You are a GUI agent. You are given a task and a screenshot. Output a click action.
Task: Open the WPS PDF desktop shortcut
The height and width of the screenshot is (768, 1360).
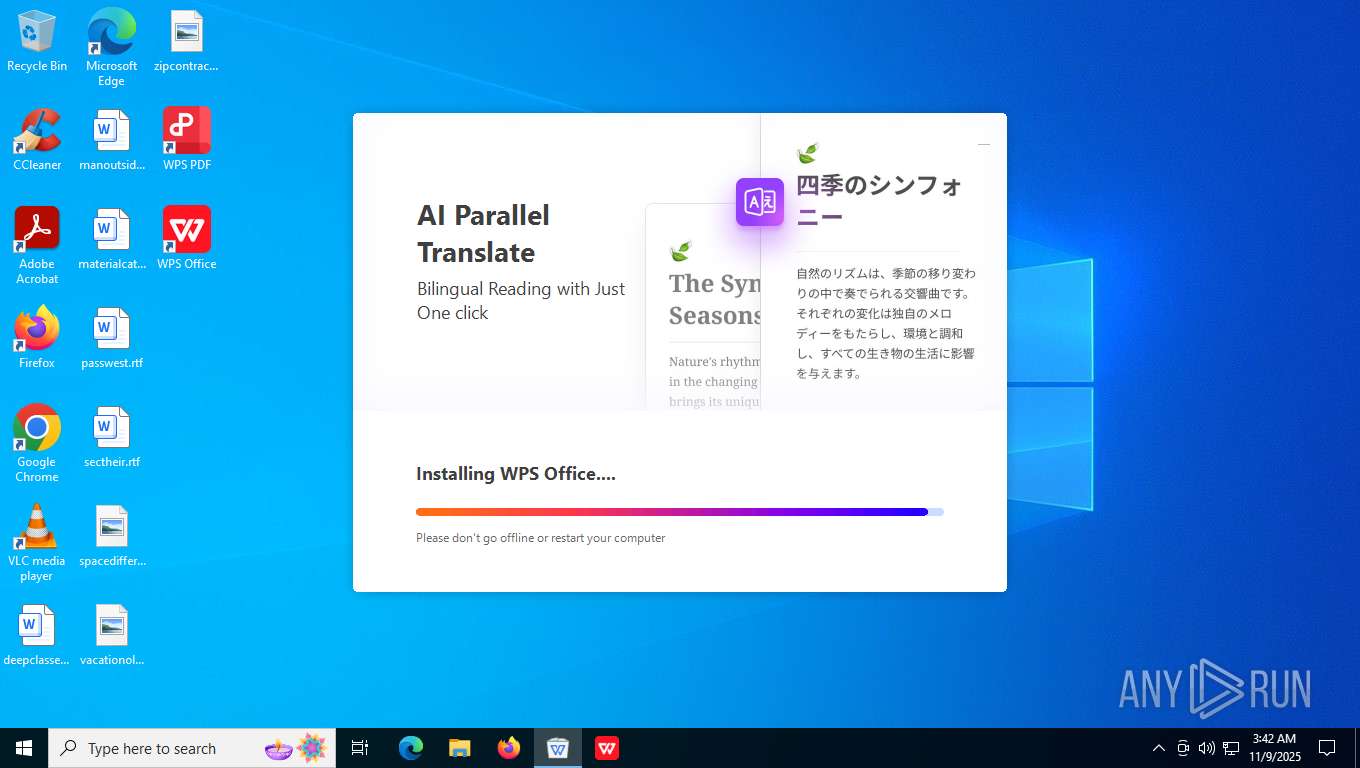click(x=186, y=140)
